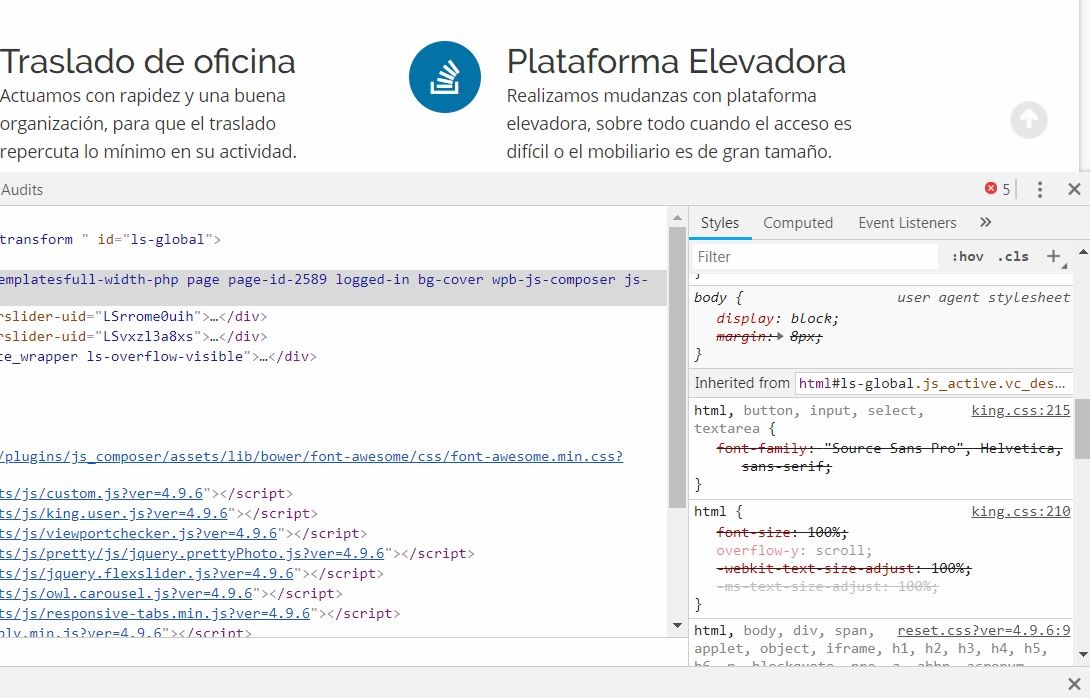Open the jquery.flexslider.js script link

pos(147,574)
